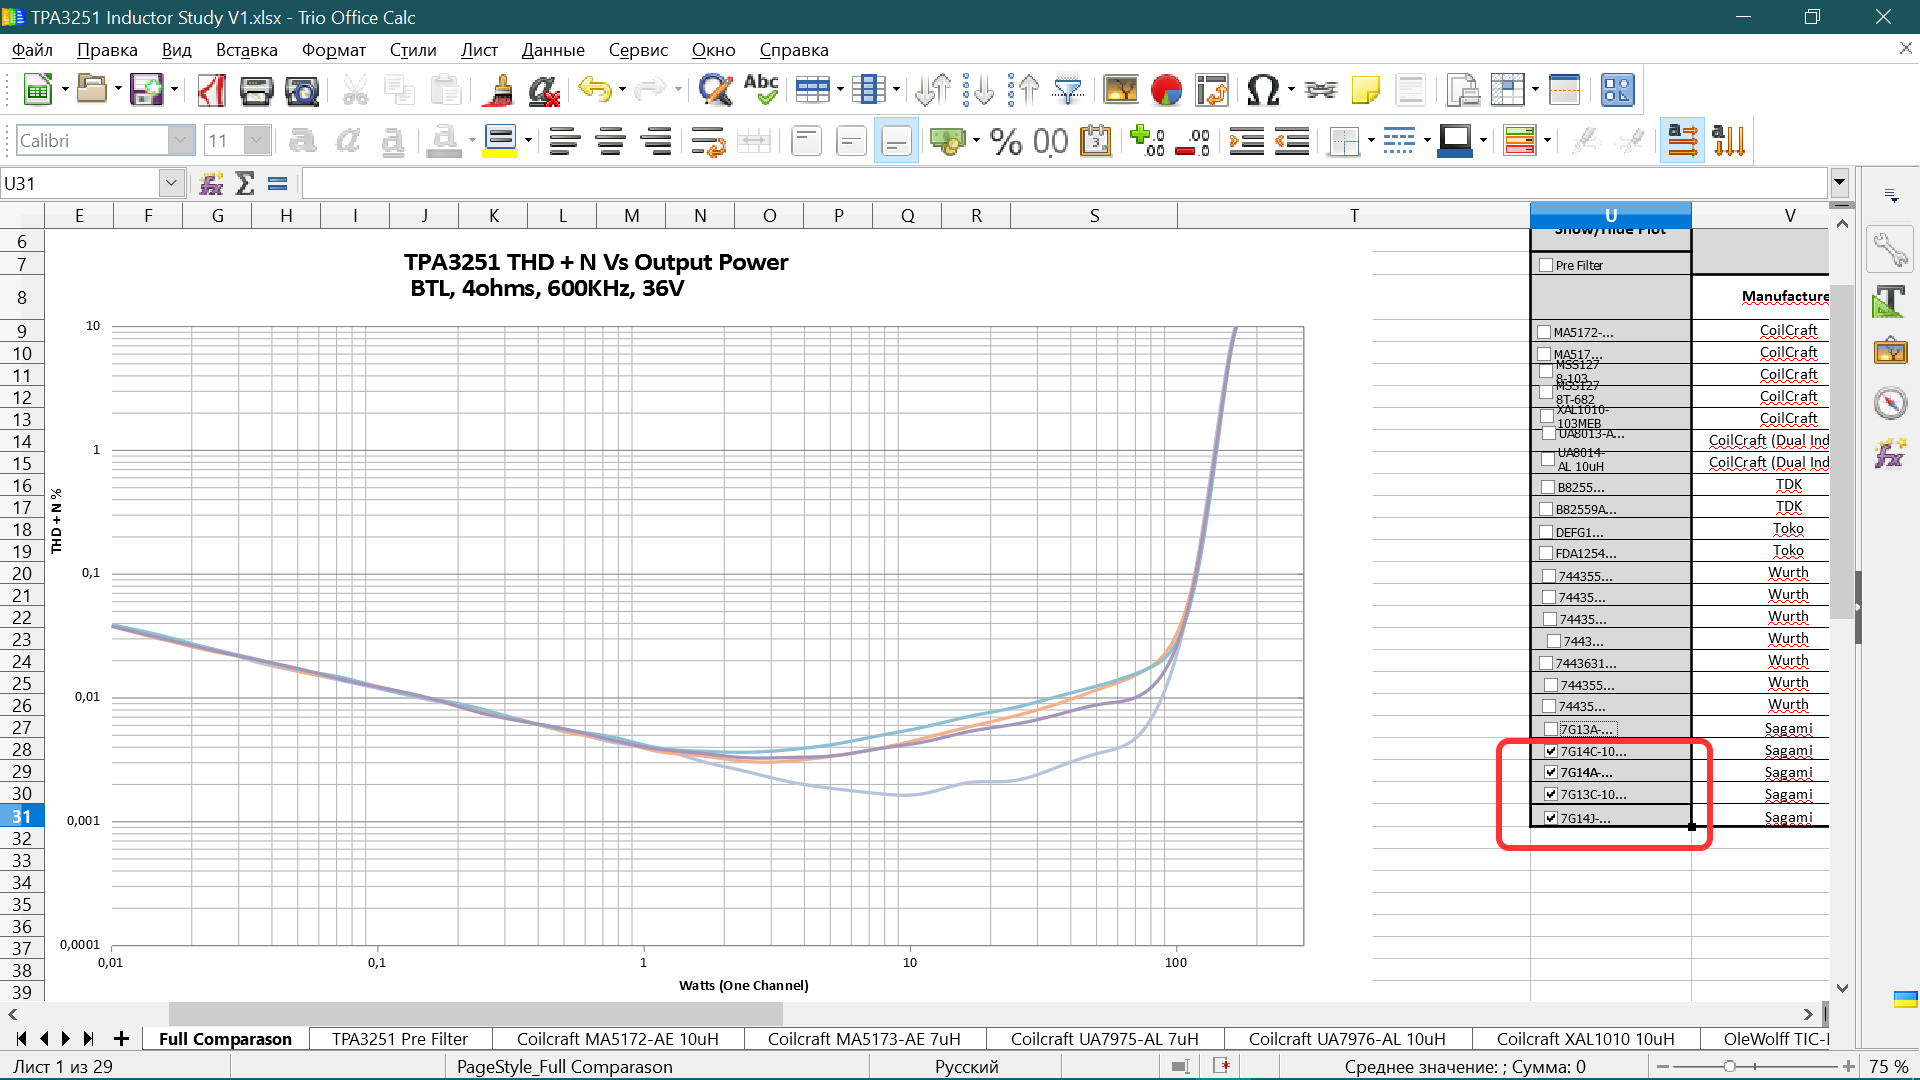
Task: Click the Save document icon
Action: tap(146, 90)
